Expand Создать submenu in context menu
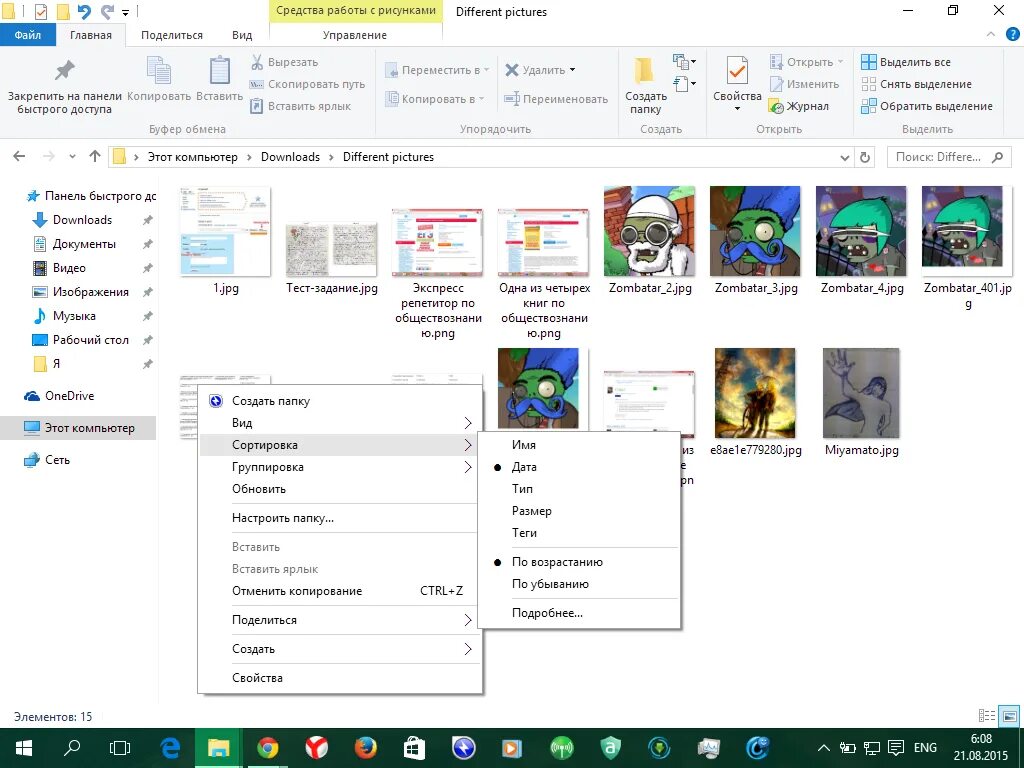The image size is (1024, 768). coord(340,649)
